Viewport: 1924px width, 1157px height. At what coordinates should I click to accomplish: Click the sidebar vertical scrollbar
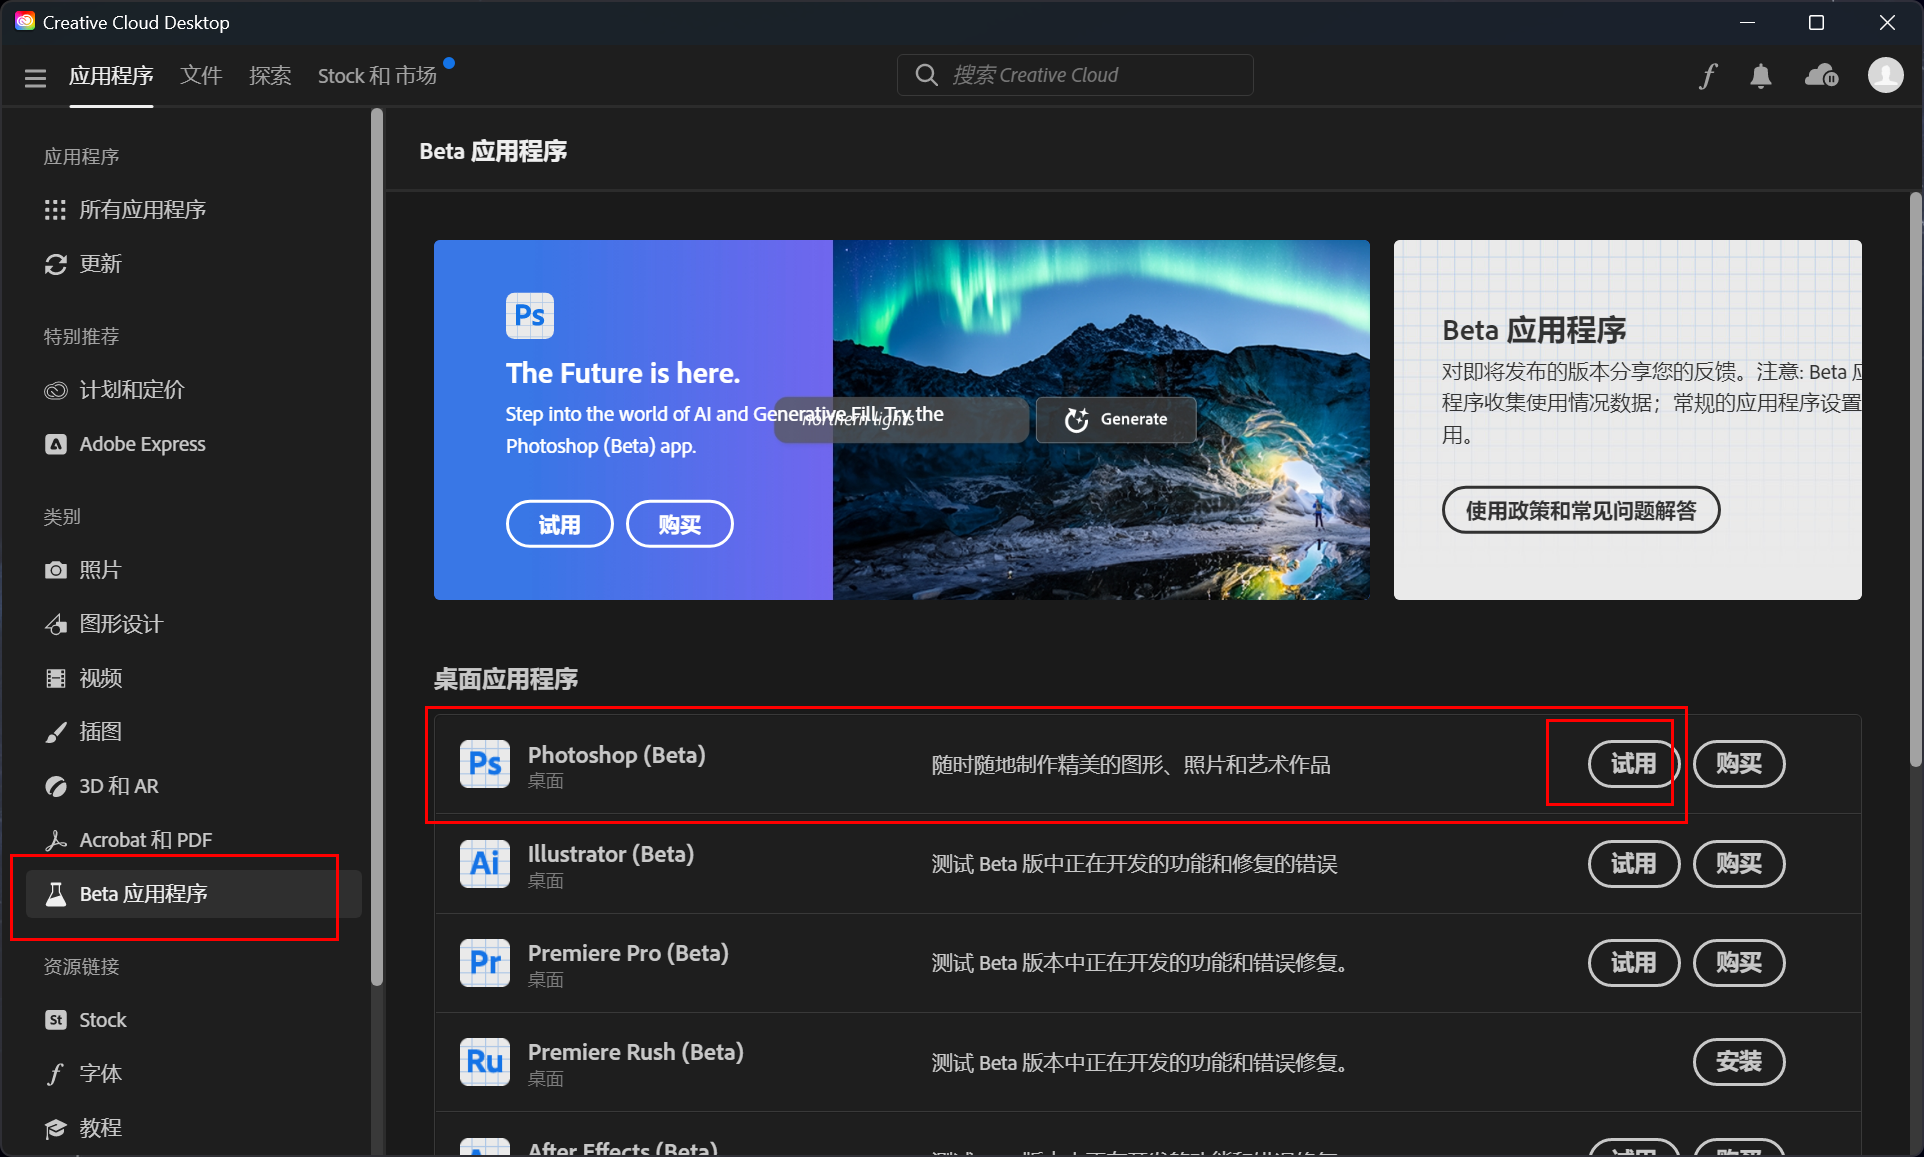[x=377, y=548]
